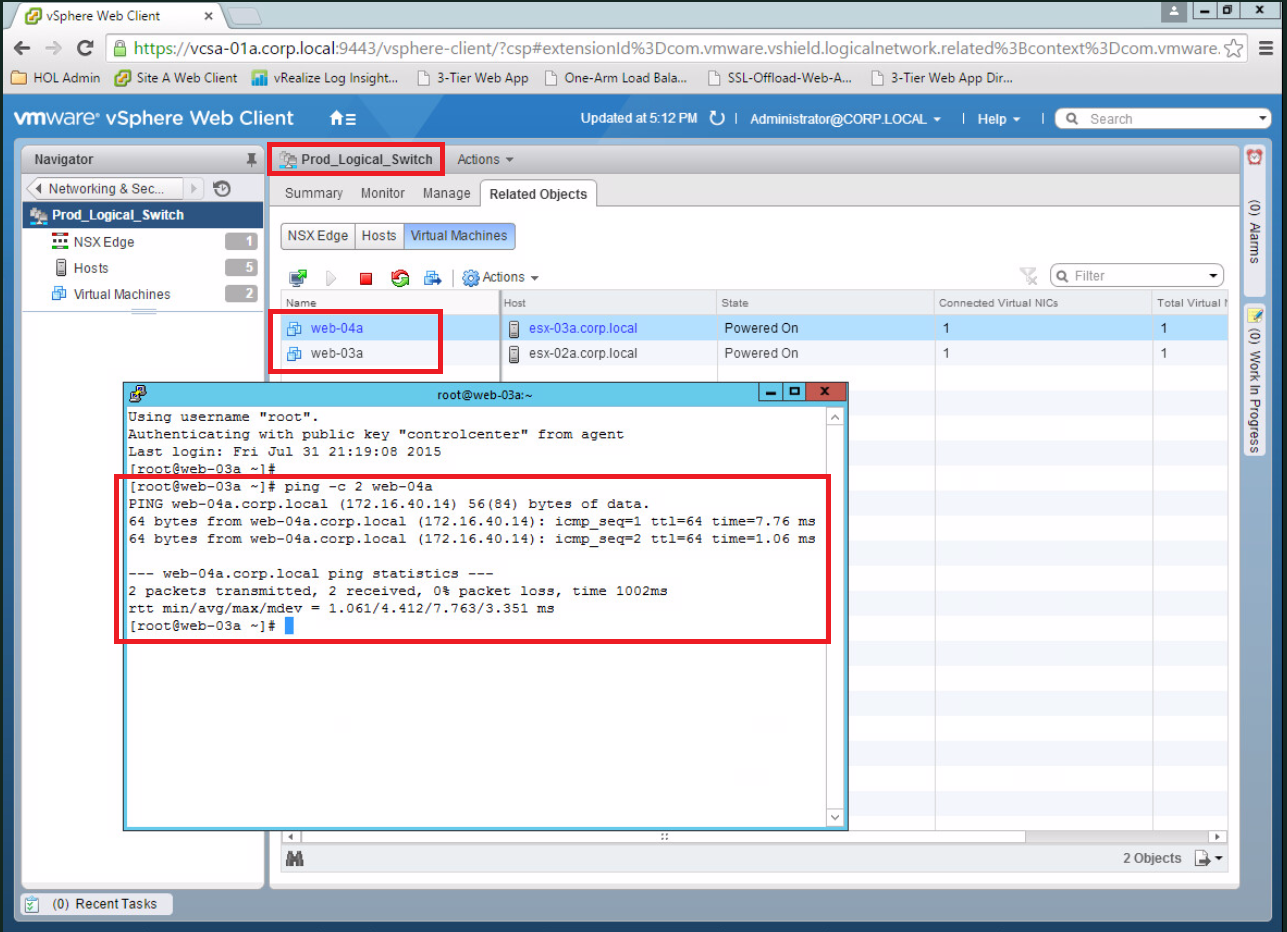Open the Administrator@CORP.LOCAL user menu
Screen dimensions: 1287x932
click(845, 119)
